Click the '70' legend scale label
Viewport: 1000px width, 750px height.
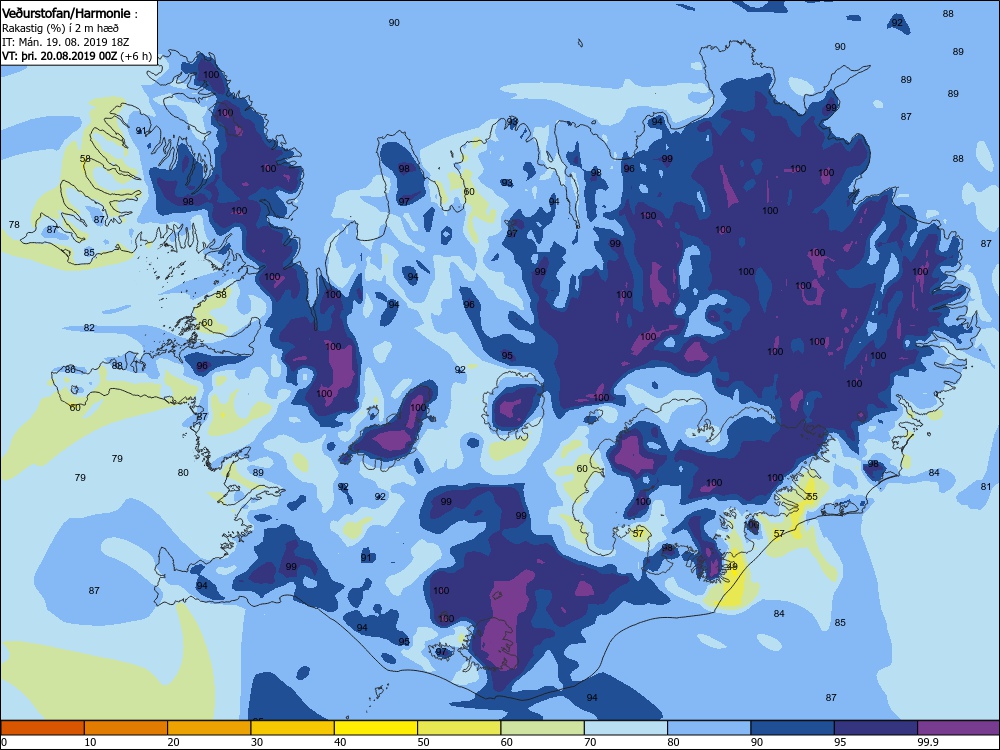pyautogui.click(x=591, y=742)
